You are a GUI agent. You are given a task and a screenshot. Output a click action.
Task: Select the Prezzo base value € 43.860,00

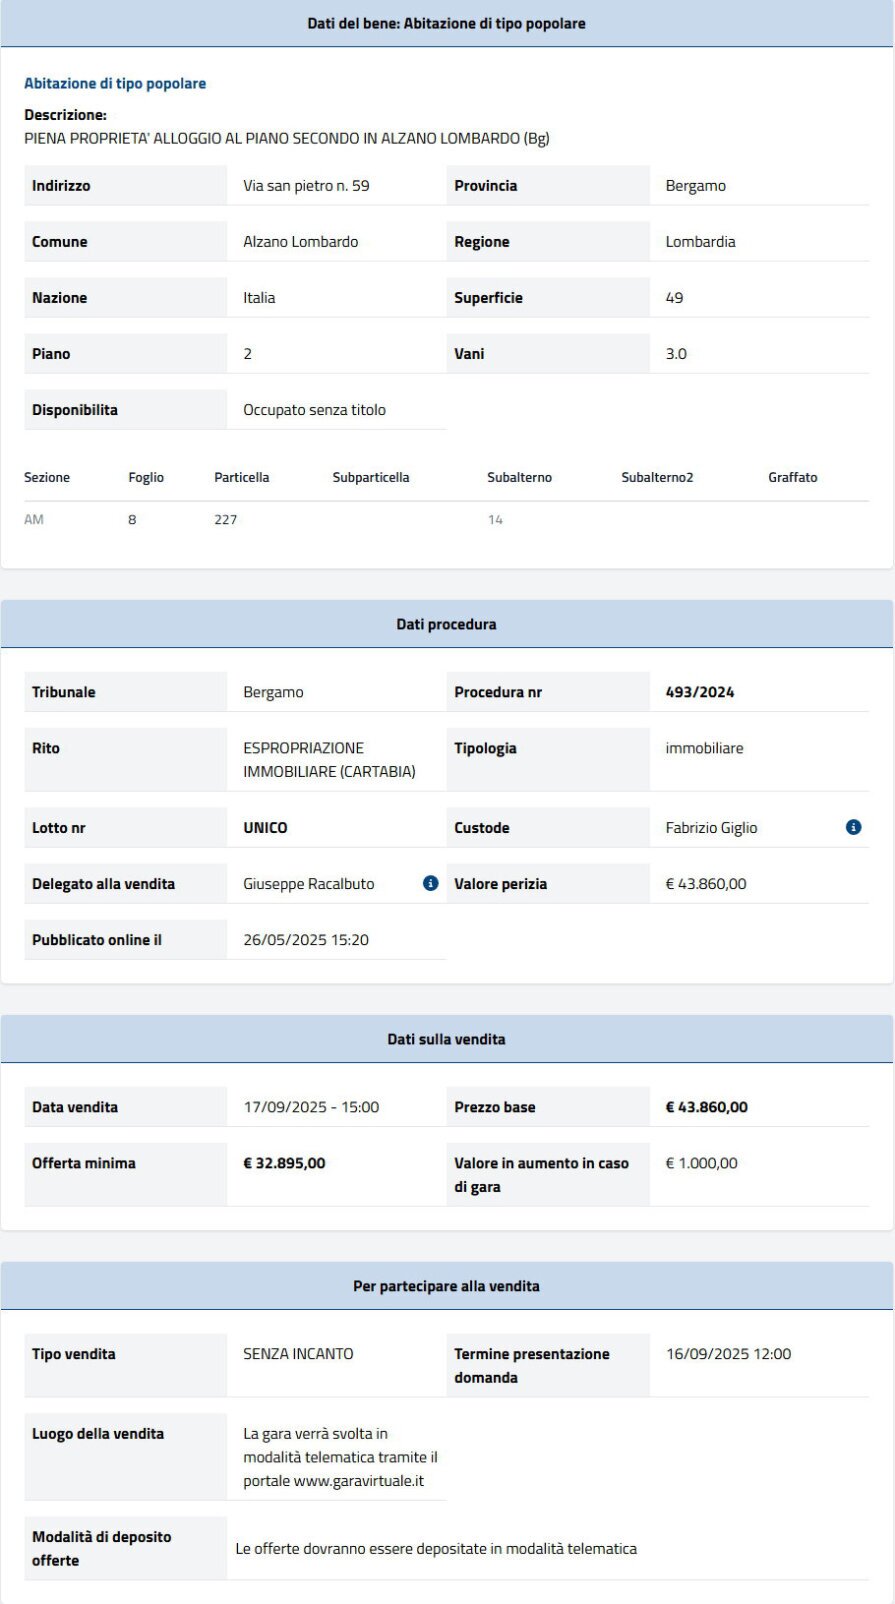[x=706, y=1107]
